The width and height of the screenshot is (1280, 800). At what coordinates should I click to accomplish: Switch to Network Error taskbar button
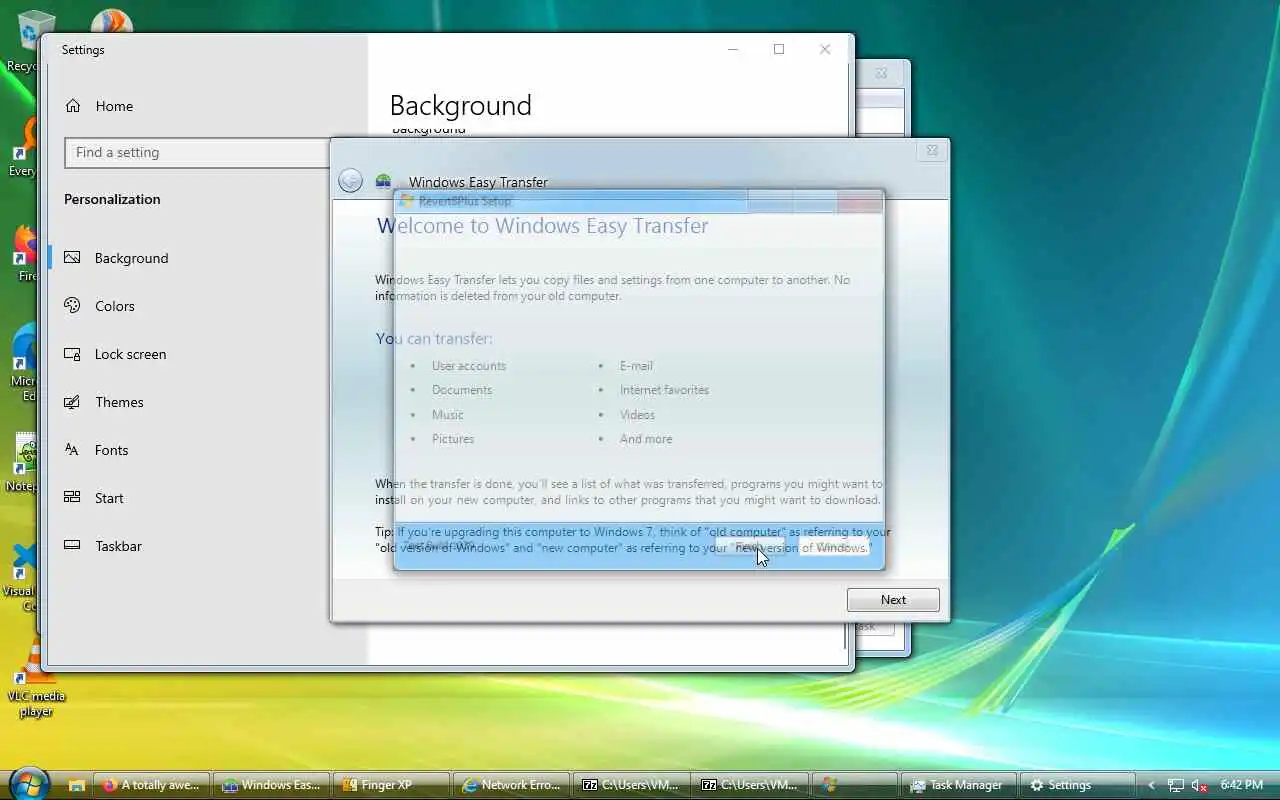pyautogui.click(x=511, y=785)
